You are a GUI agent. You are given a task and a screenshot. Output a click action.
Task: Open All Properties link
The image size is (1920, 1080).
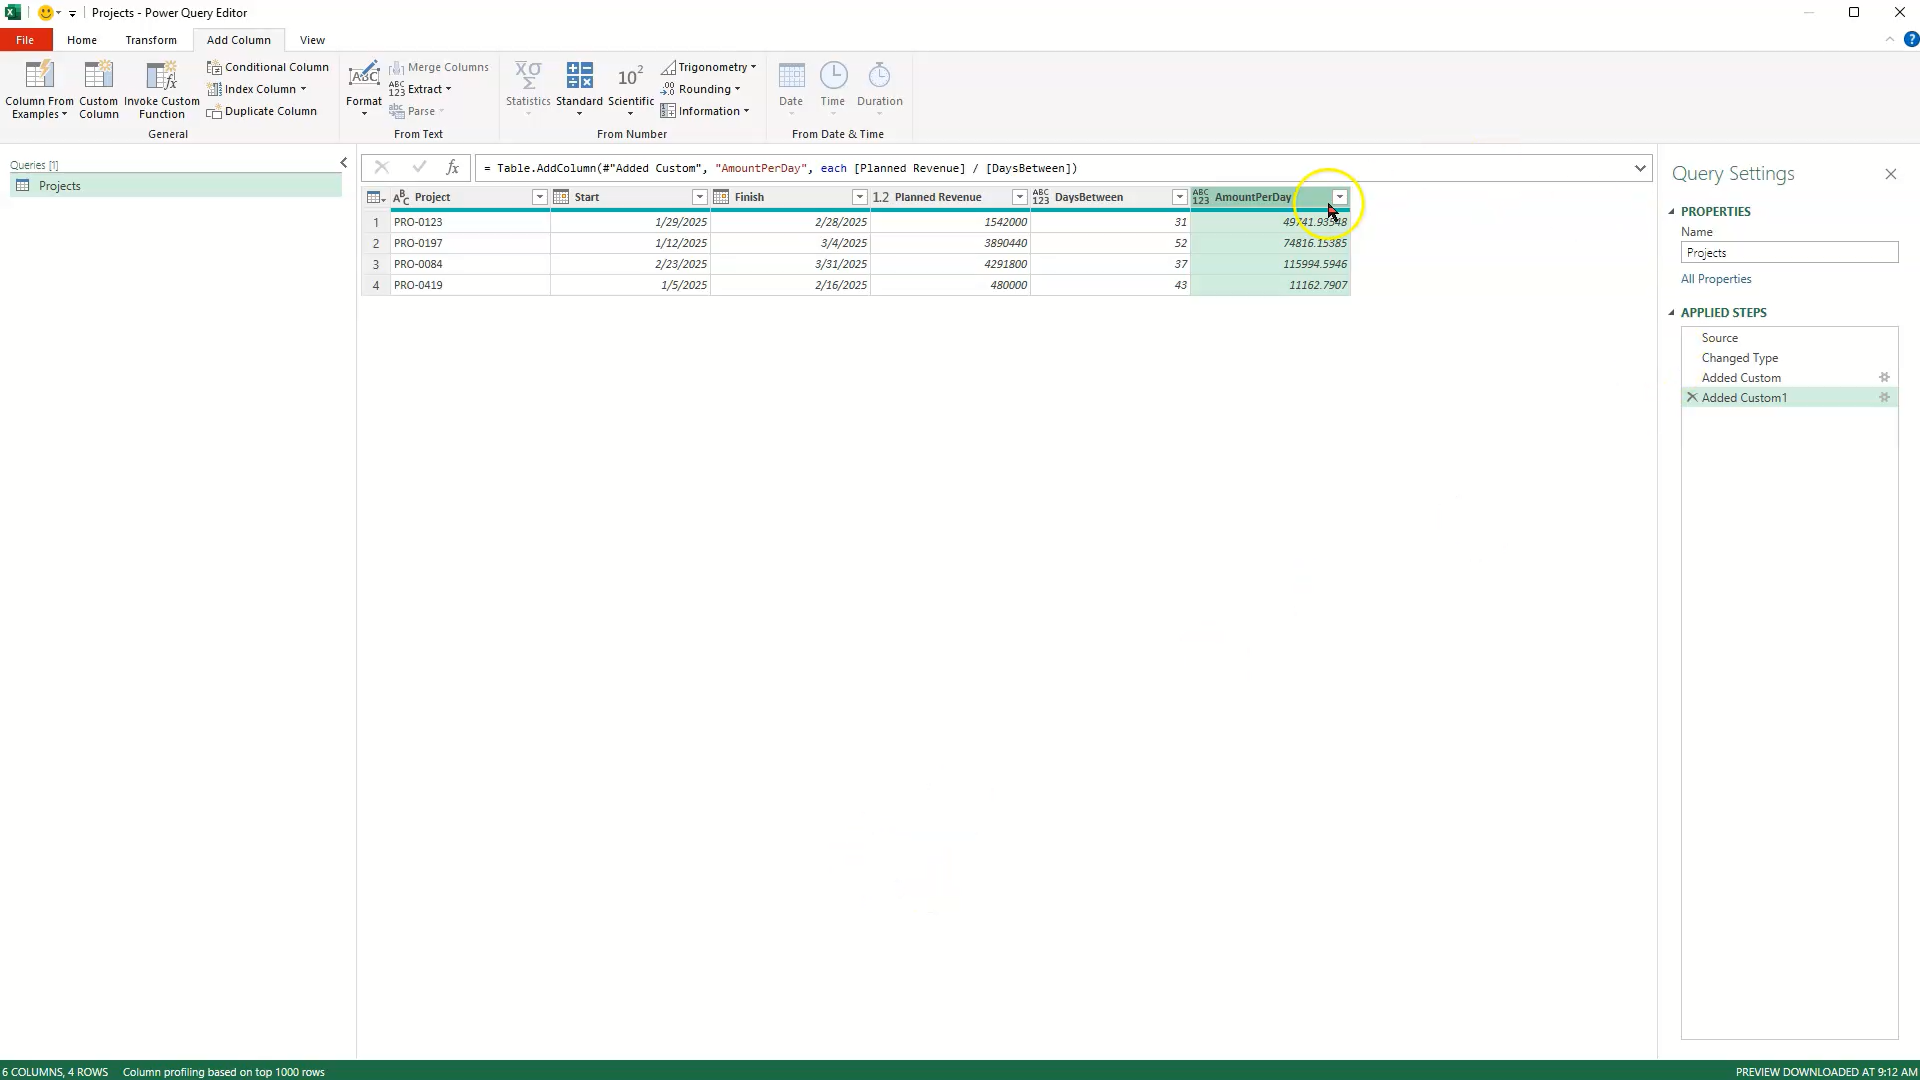coord(1715,279)
